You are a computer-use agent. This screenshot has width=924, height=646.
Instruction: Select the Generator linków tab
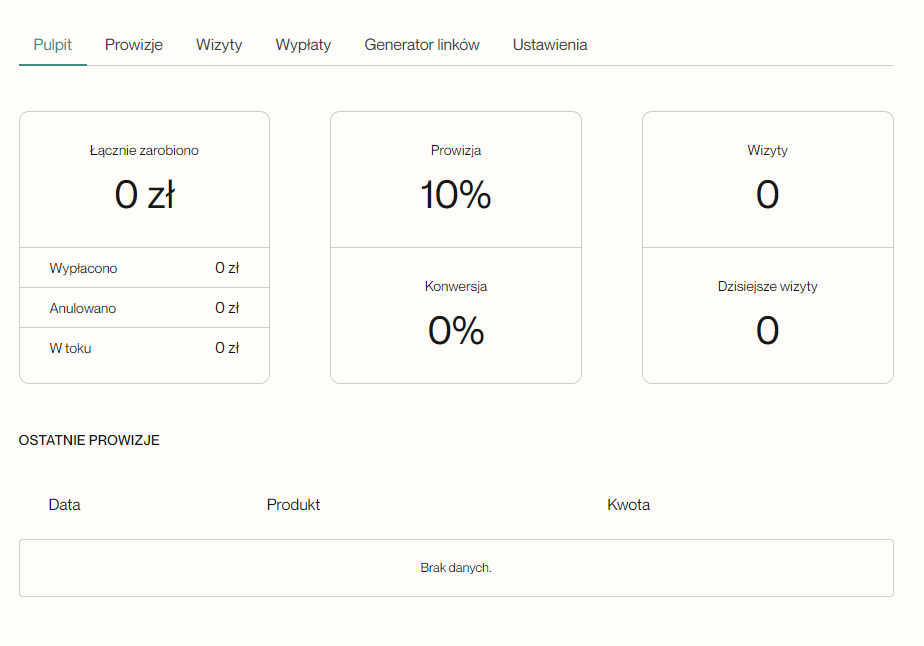click(422, 45)
